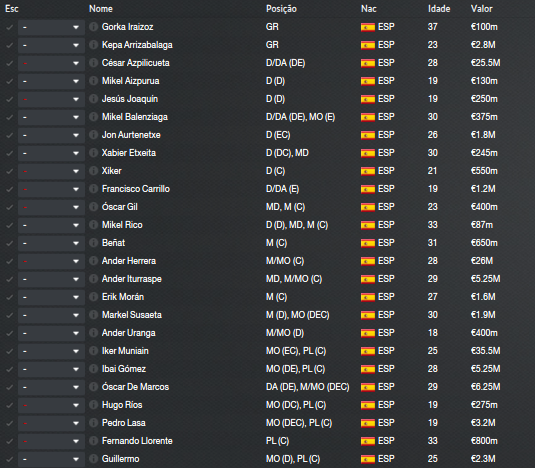The width and height of the screenshot is (535, 470).
Task: Open info icon beside Óscar Gil
Action: pos(93,207)
